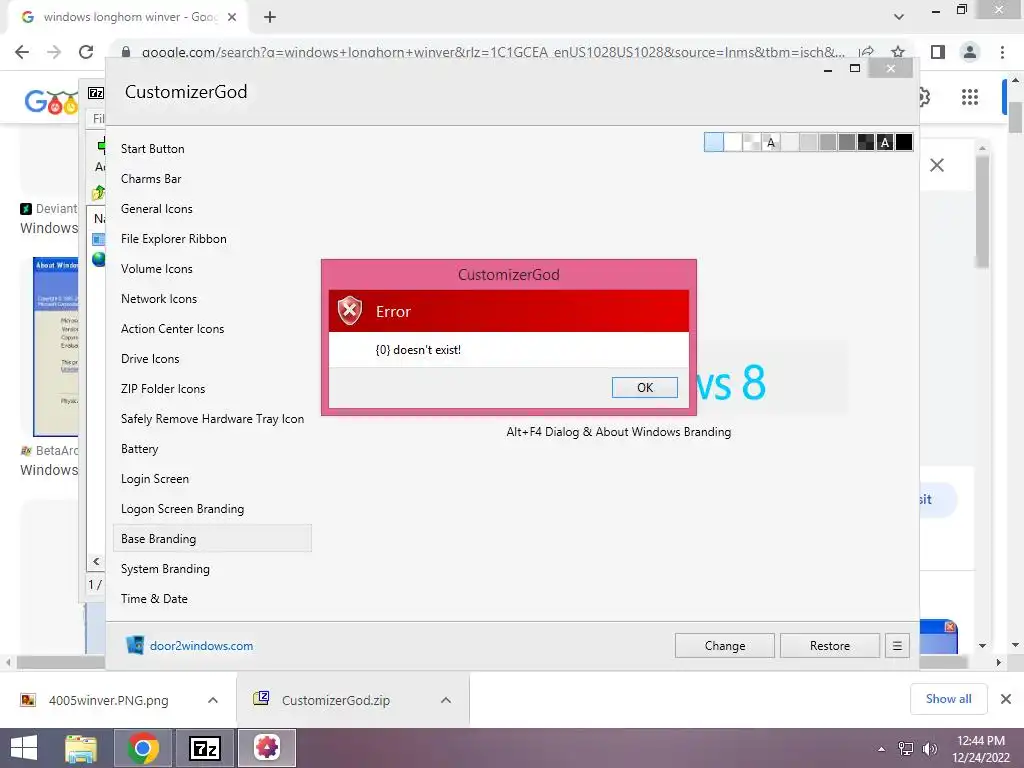The height and width of the screenshot is (768, 1024).
Task: Switch to 7-Zip in the taskbar
Action: click(204, 748)
